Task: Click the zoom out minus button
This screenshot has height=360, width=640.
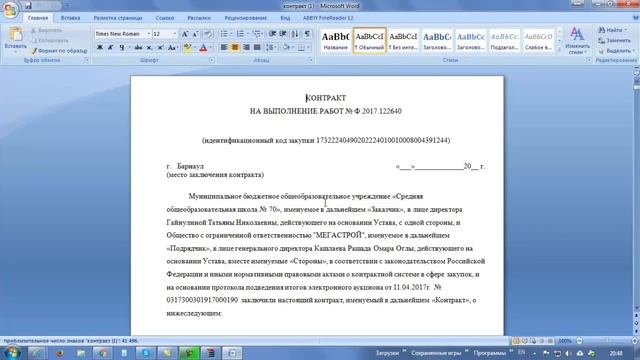Action: click(x=579, y=341)
